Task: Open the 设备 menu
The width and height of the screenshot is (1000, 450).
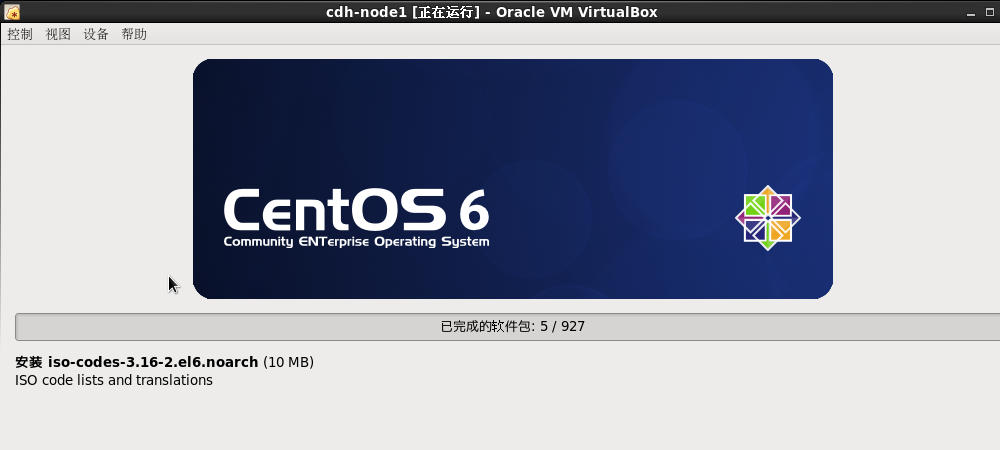Action: pyautogui.click(x=96, y=34)
